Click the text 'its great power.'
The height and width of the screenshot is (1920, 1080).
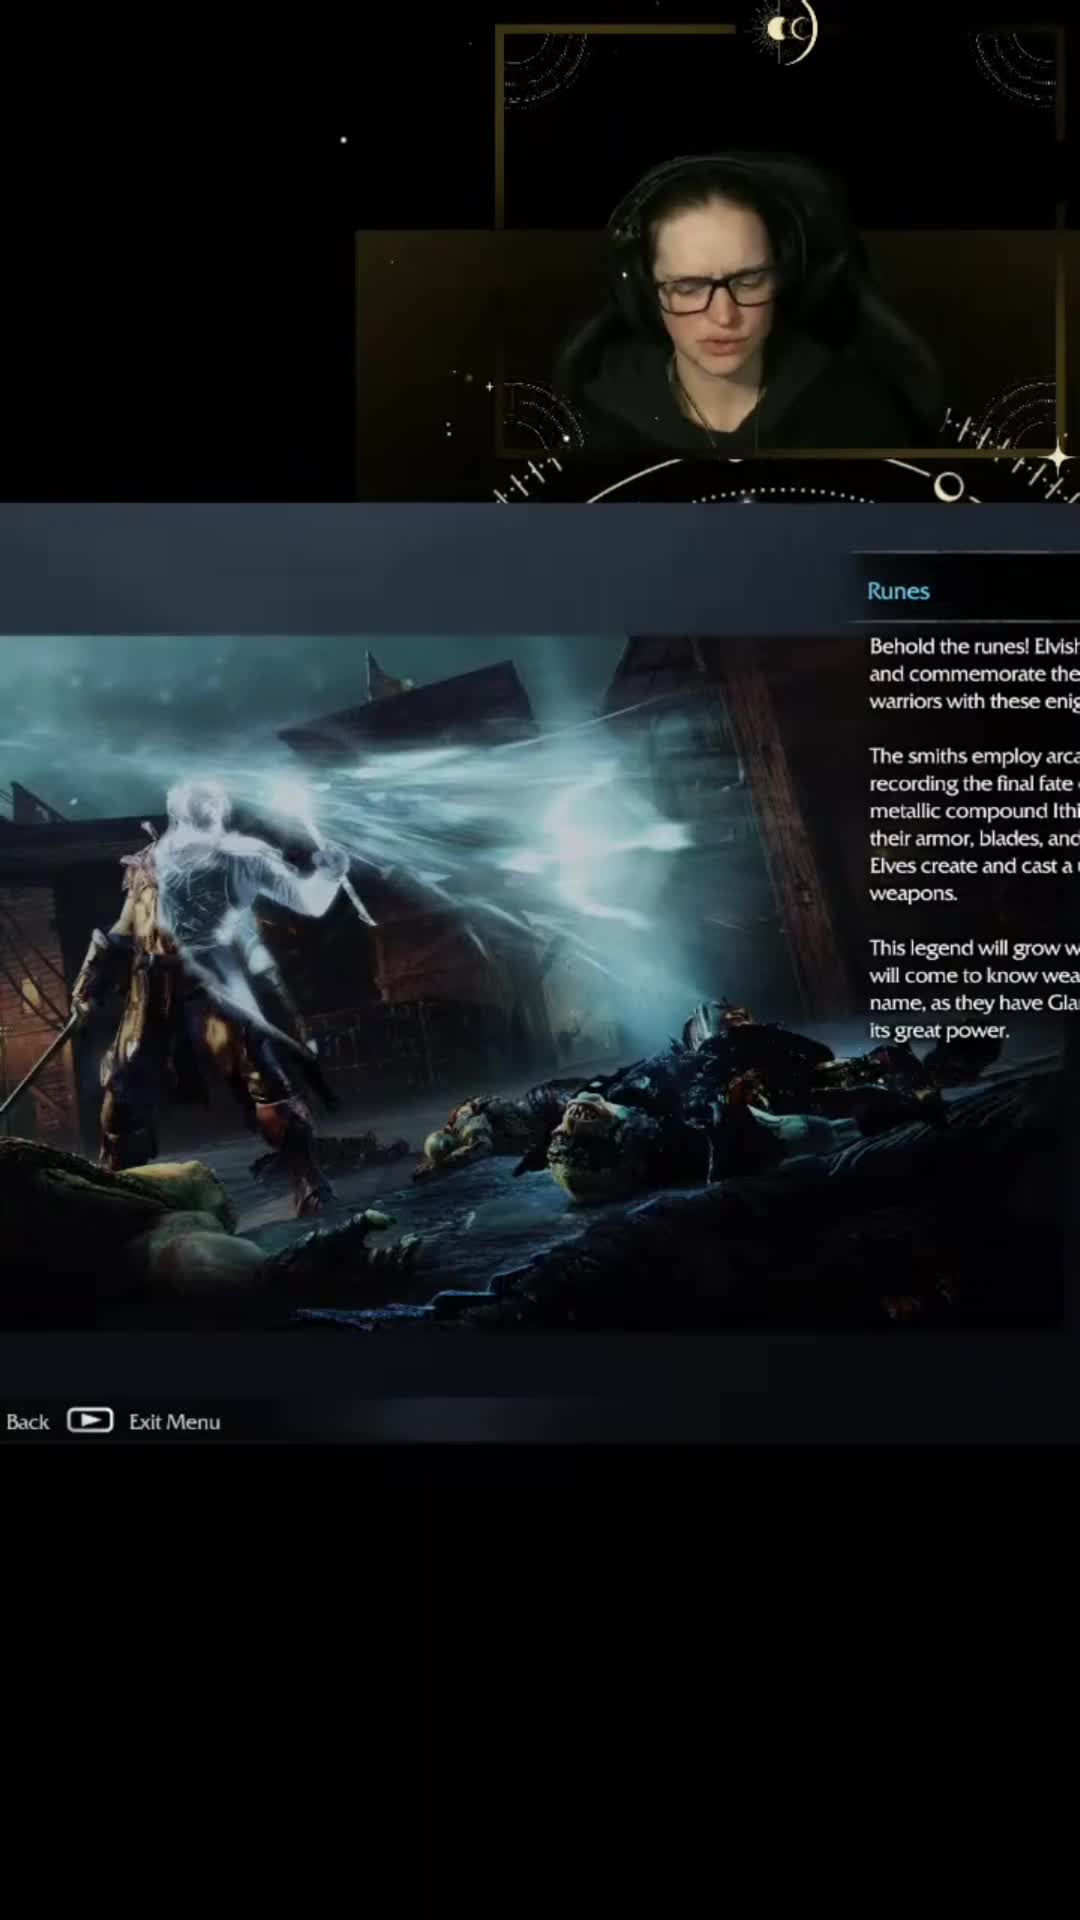tap(938, 1030)
